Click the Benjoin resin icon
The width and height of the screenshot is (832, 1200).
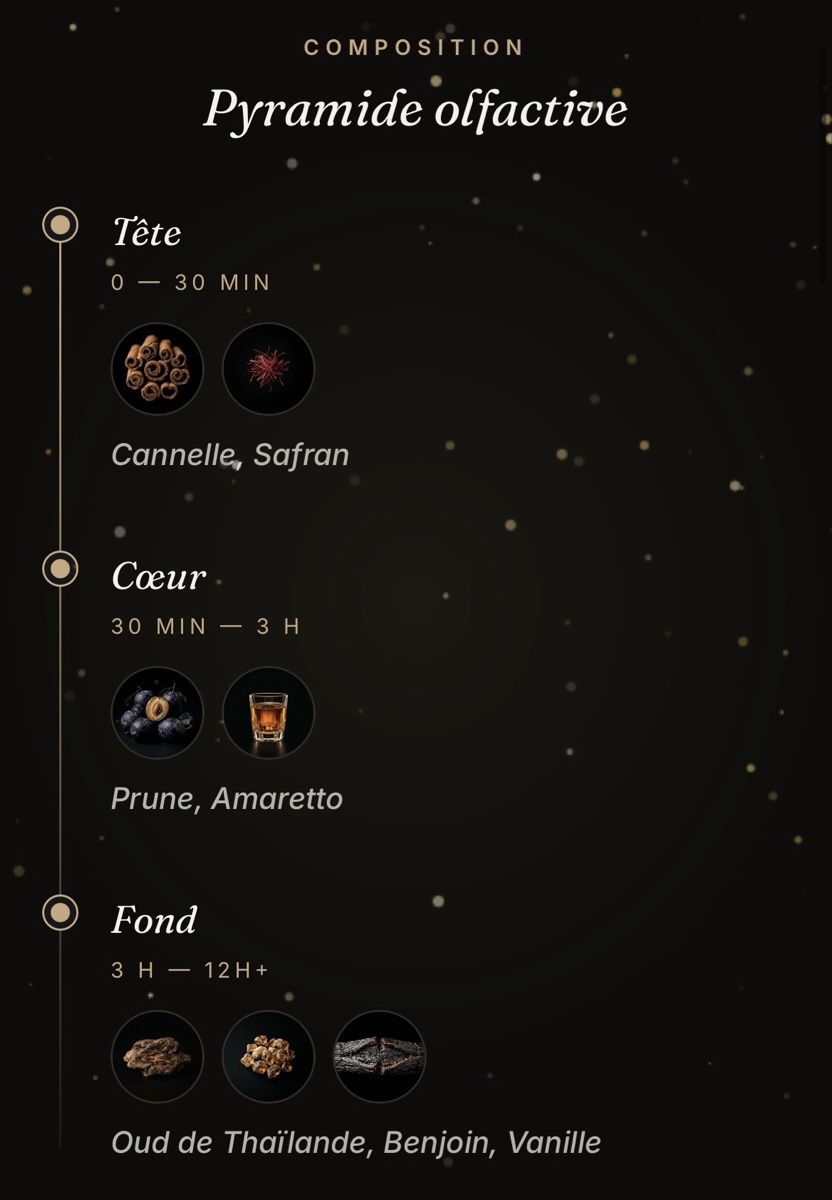click(x=268, y=1057)
